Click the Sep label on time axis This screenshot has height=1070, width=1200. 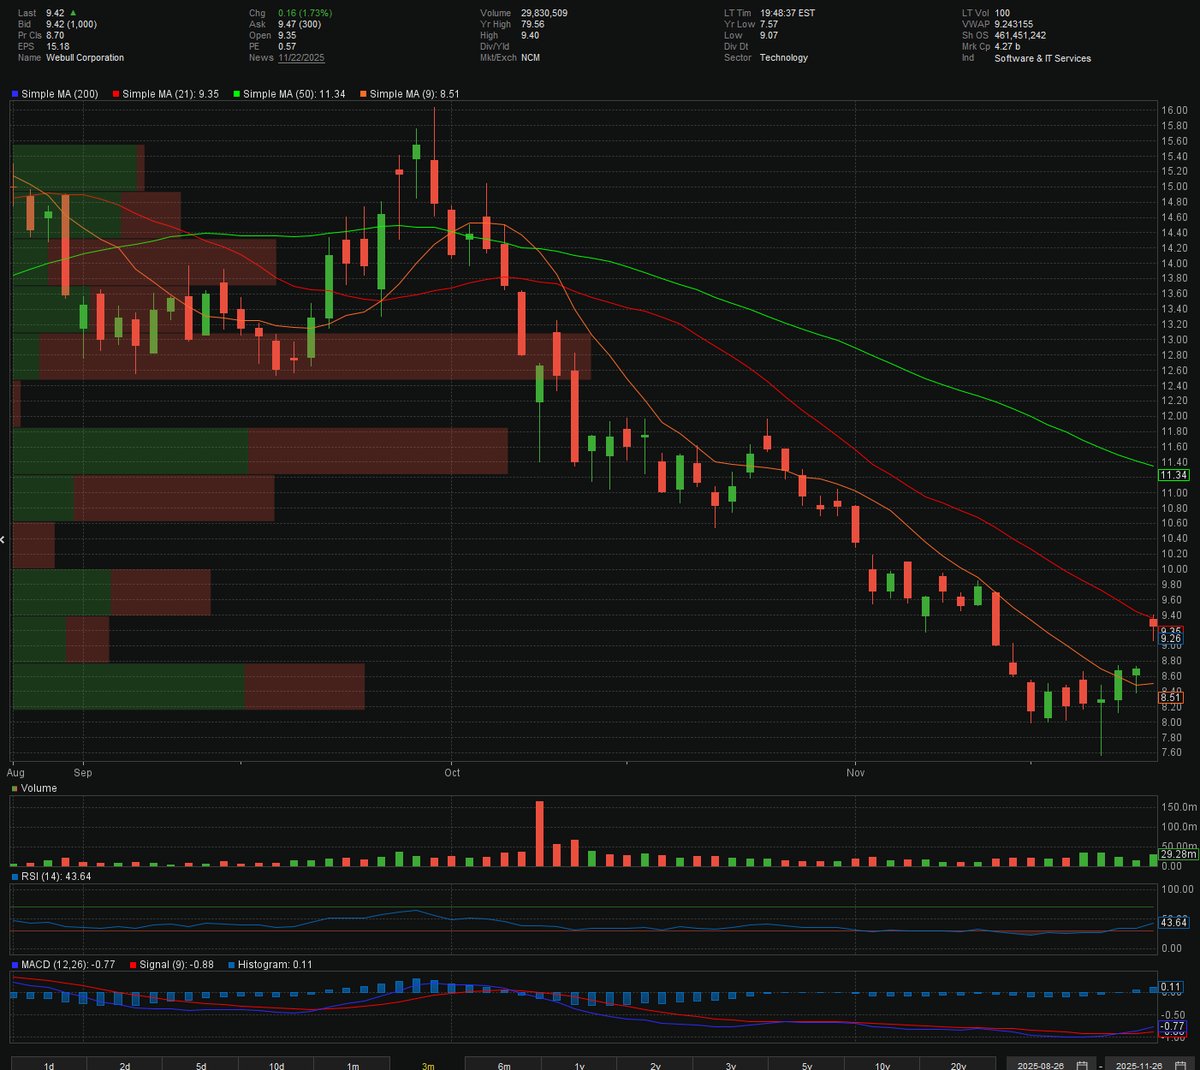click(83, 772)
